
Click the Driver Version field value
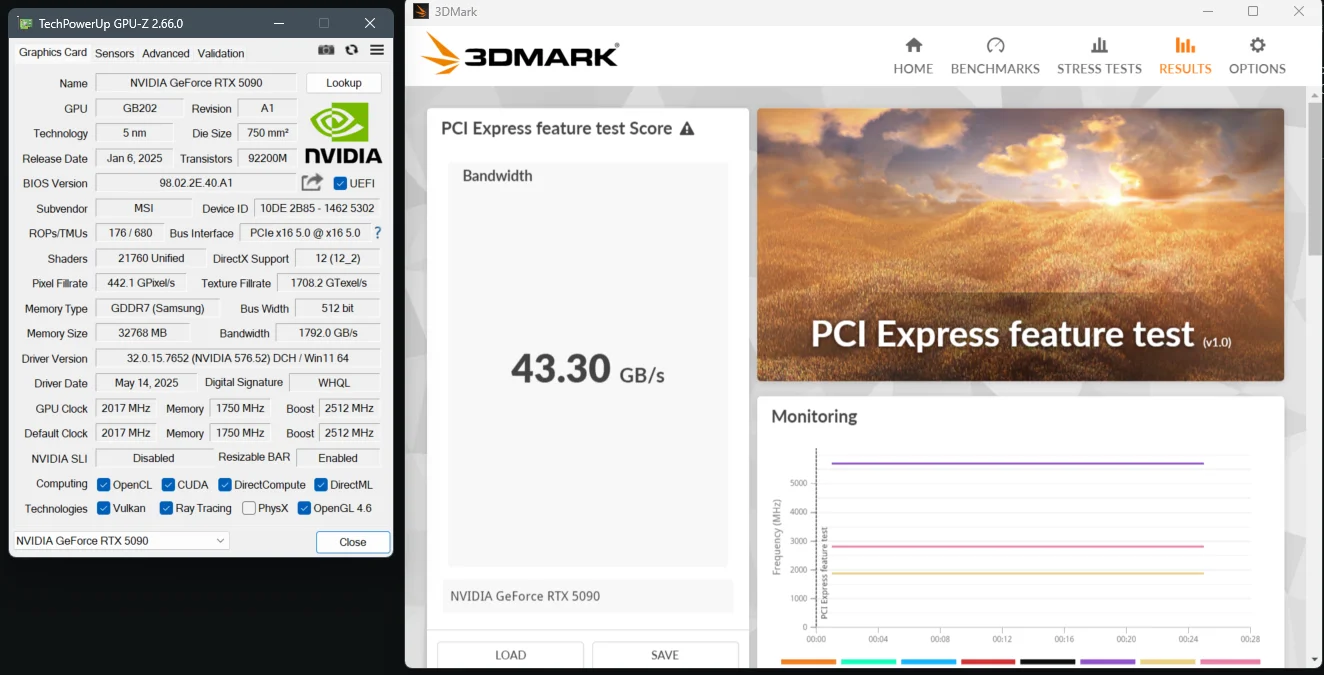coord(238,358)
